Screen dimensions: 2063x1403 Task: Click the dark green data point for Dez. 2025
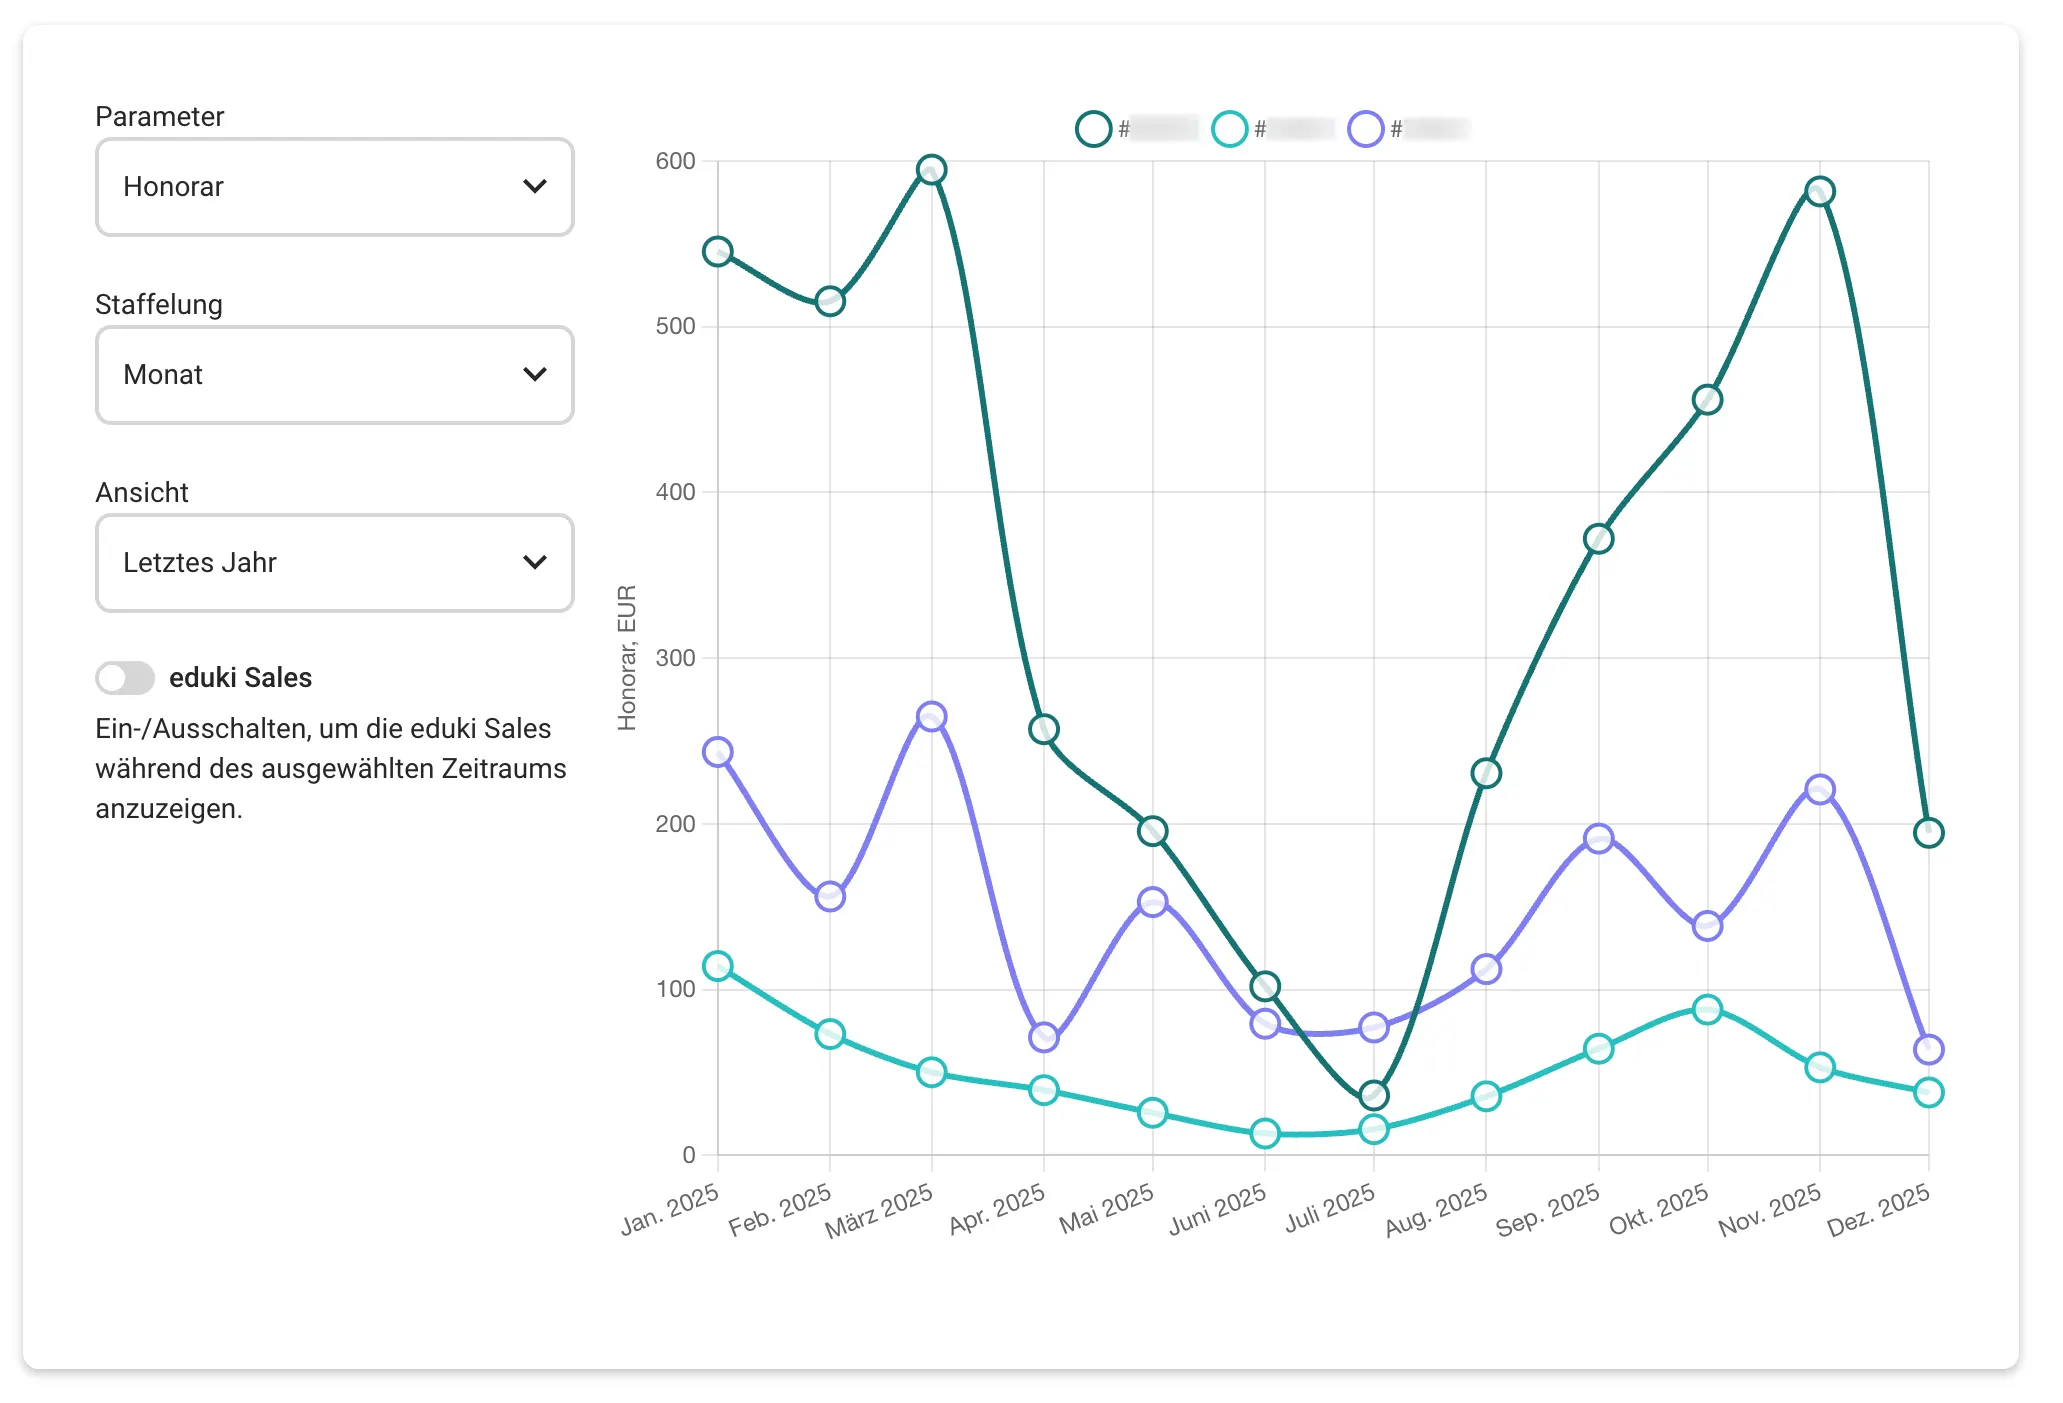pyautogui.click(x=1928, y=832)
